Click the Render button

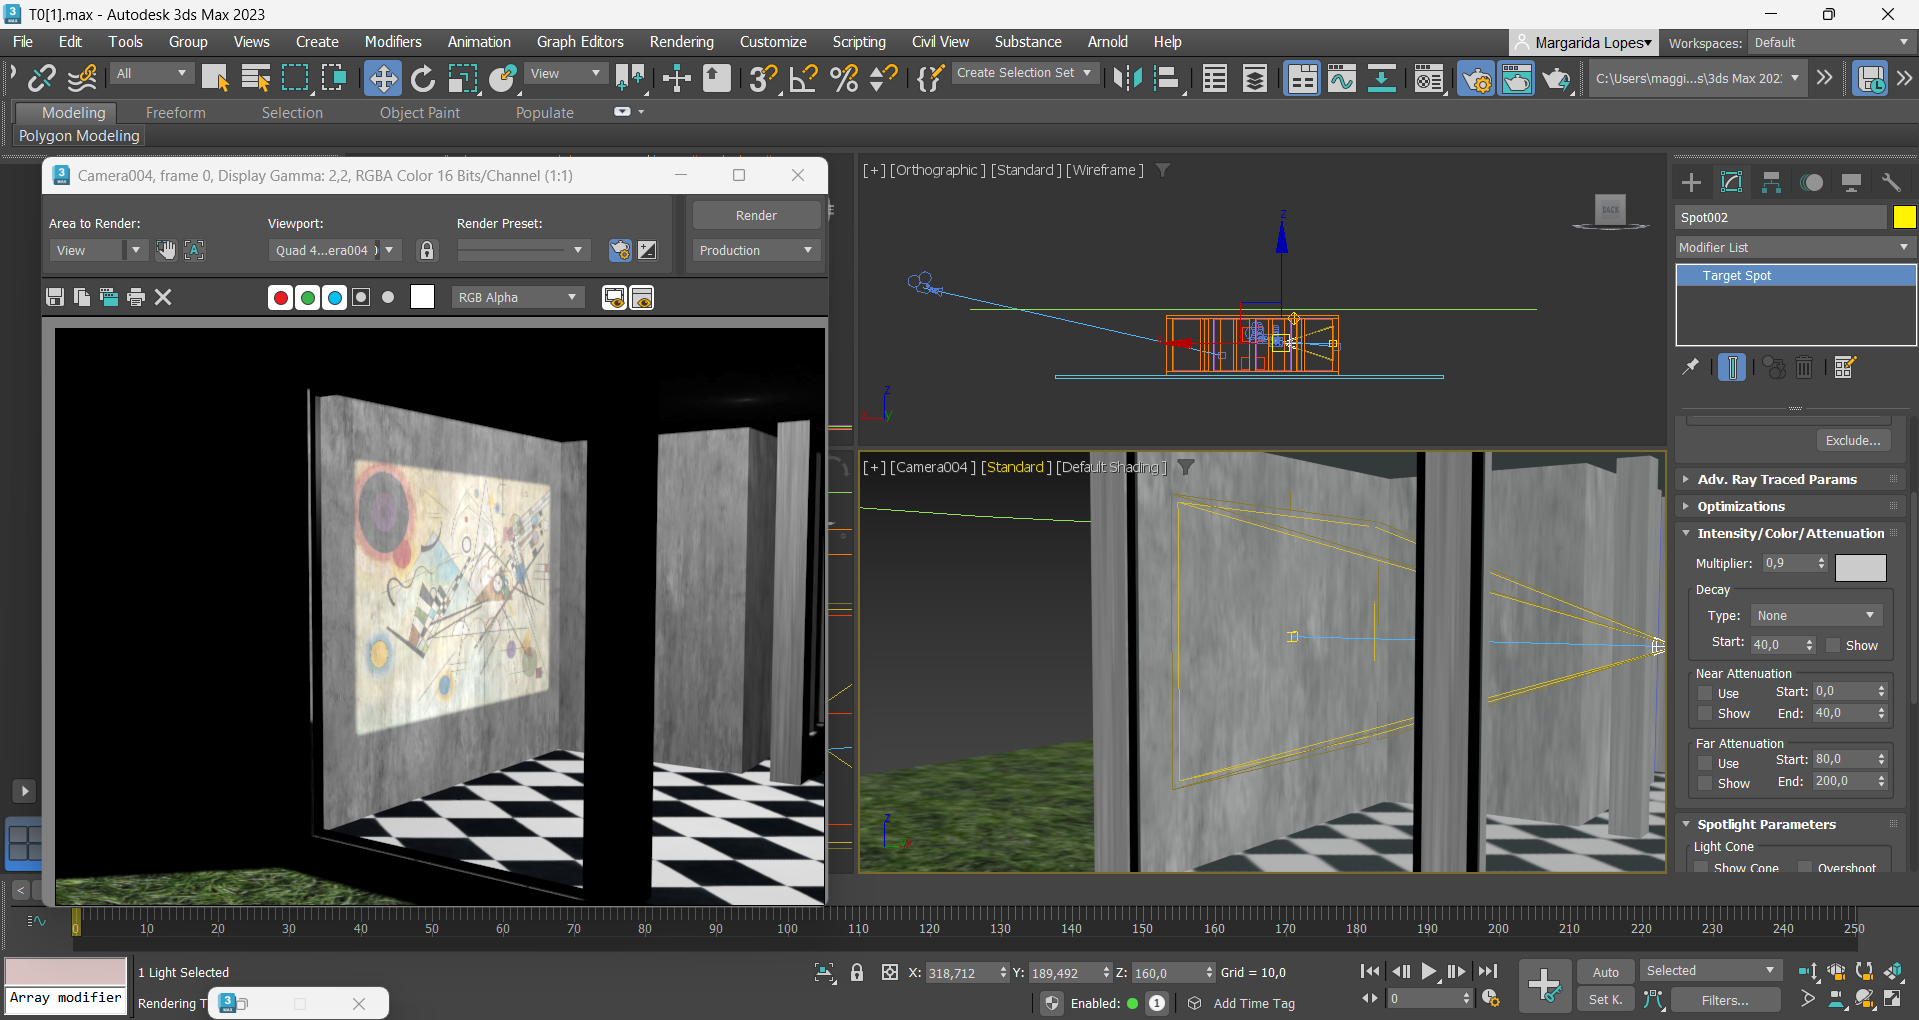click(756, 215)
